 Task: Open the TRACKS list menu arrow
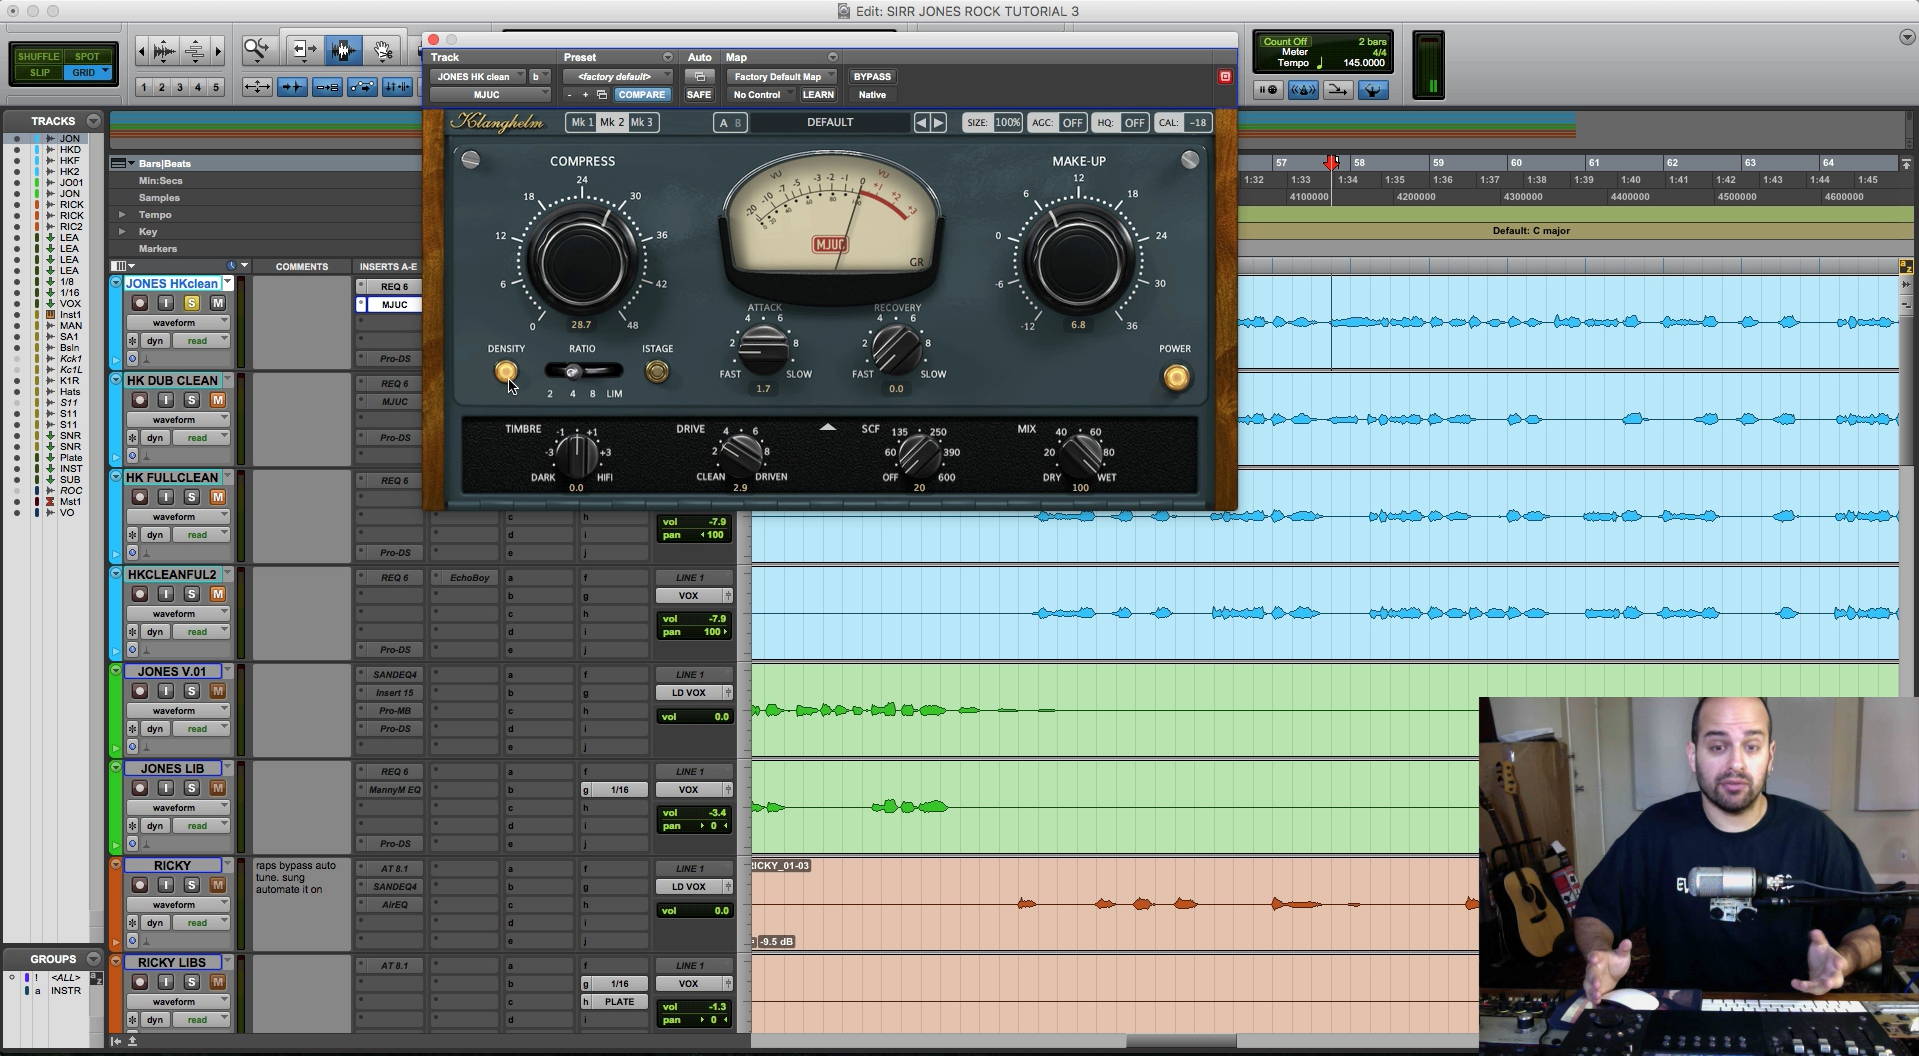(93, 120)
